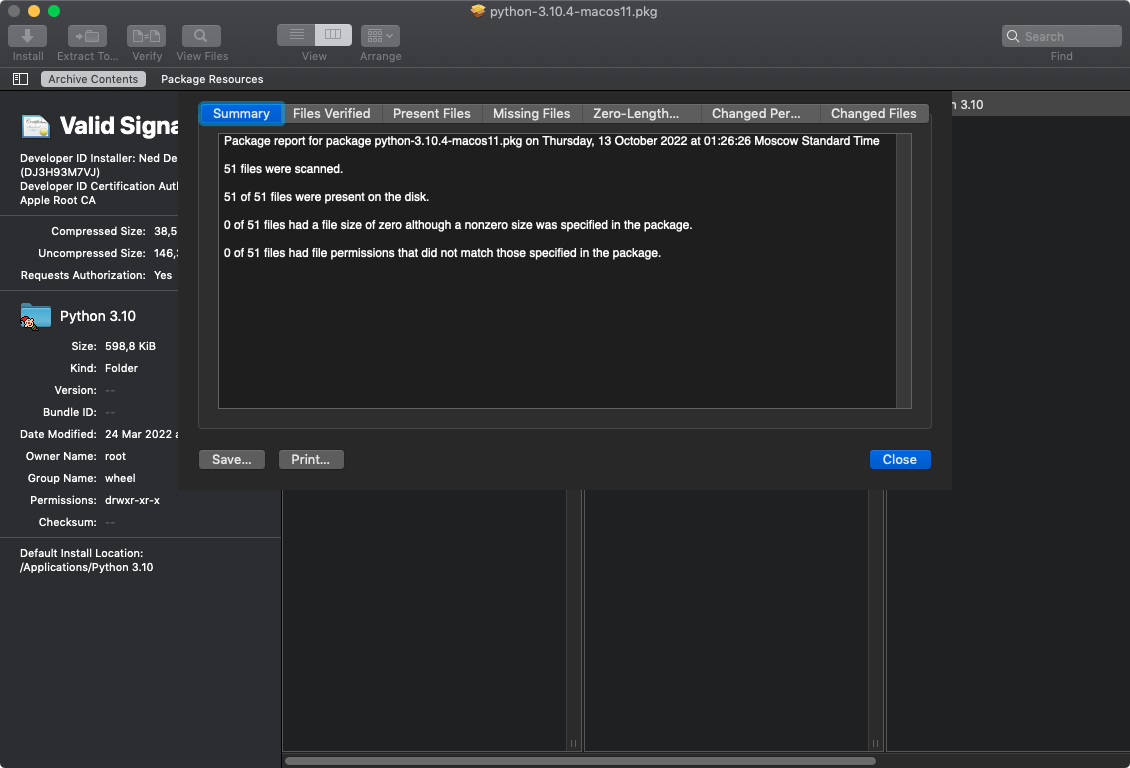1130x768 pixels.
Task: Open the Files Verified tab
Action: coord(331,113)
